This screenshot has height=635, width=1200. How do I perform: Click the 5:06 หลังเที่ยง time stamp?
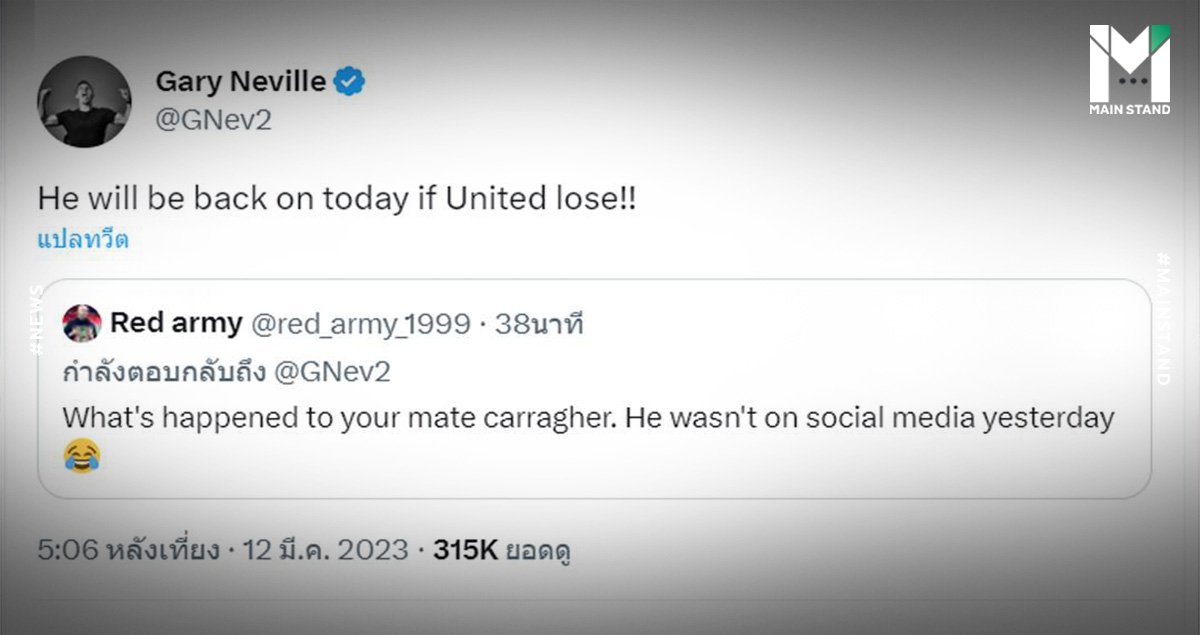[128, 550]
